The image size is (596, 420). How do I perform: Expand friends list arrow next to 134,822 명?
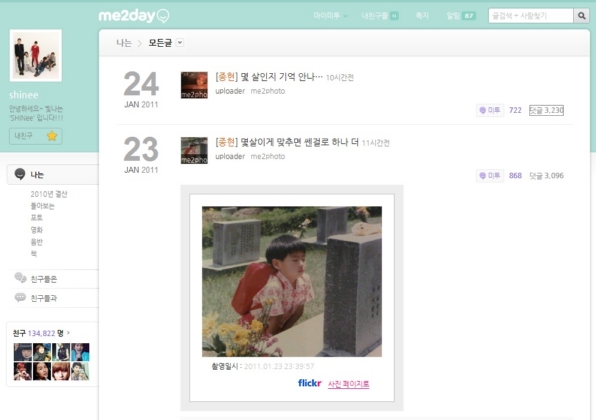[x=68, y=333]
